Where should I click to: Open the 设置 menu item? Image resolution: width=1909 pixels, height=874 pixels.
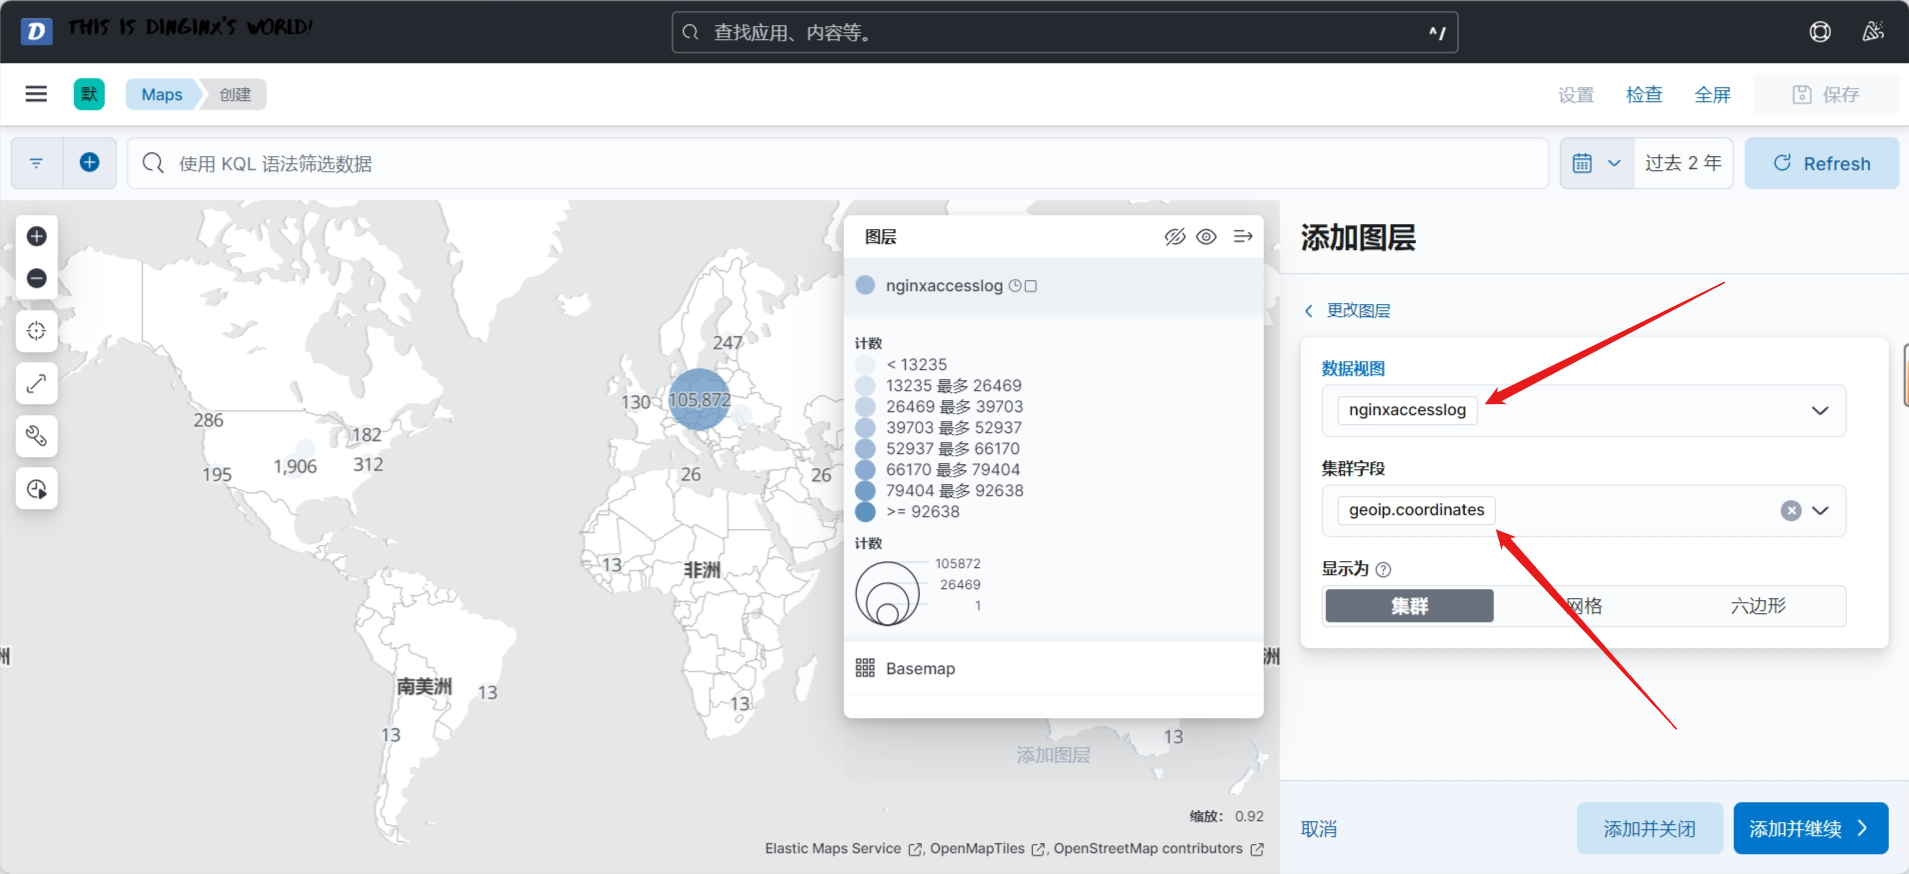[x=1576, y=95]
